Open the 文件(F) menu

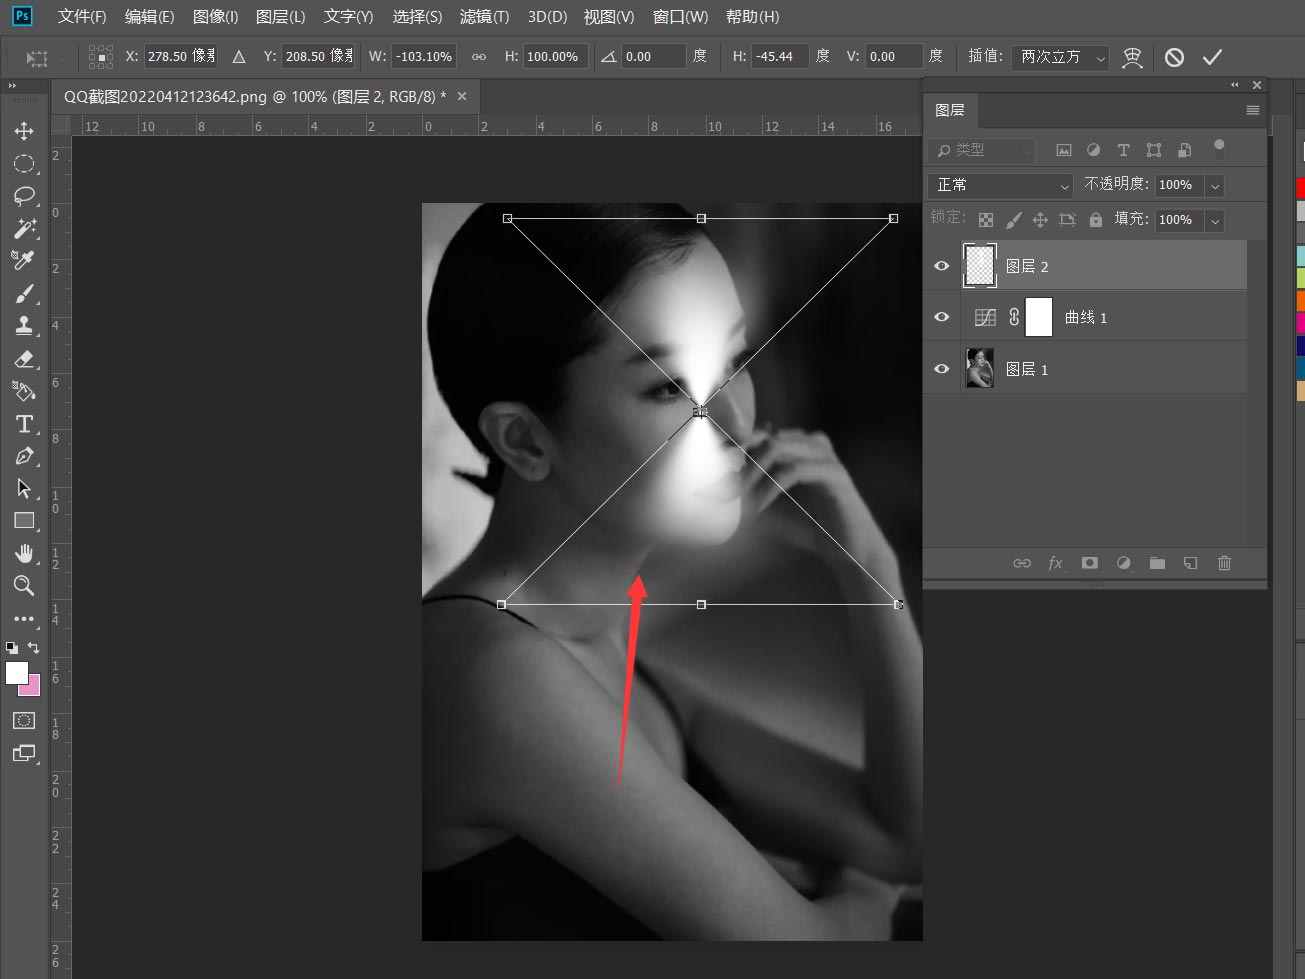82,17
